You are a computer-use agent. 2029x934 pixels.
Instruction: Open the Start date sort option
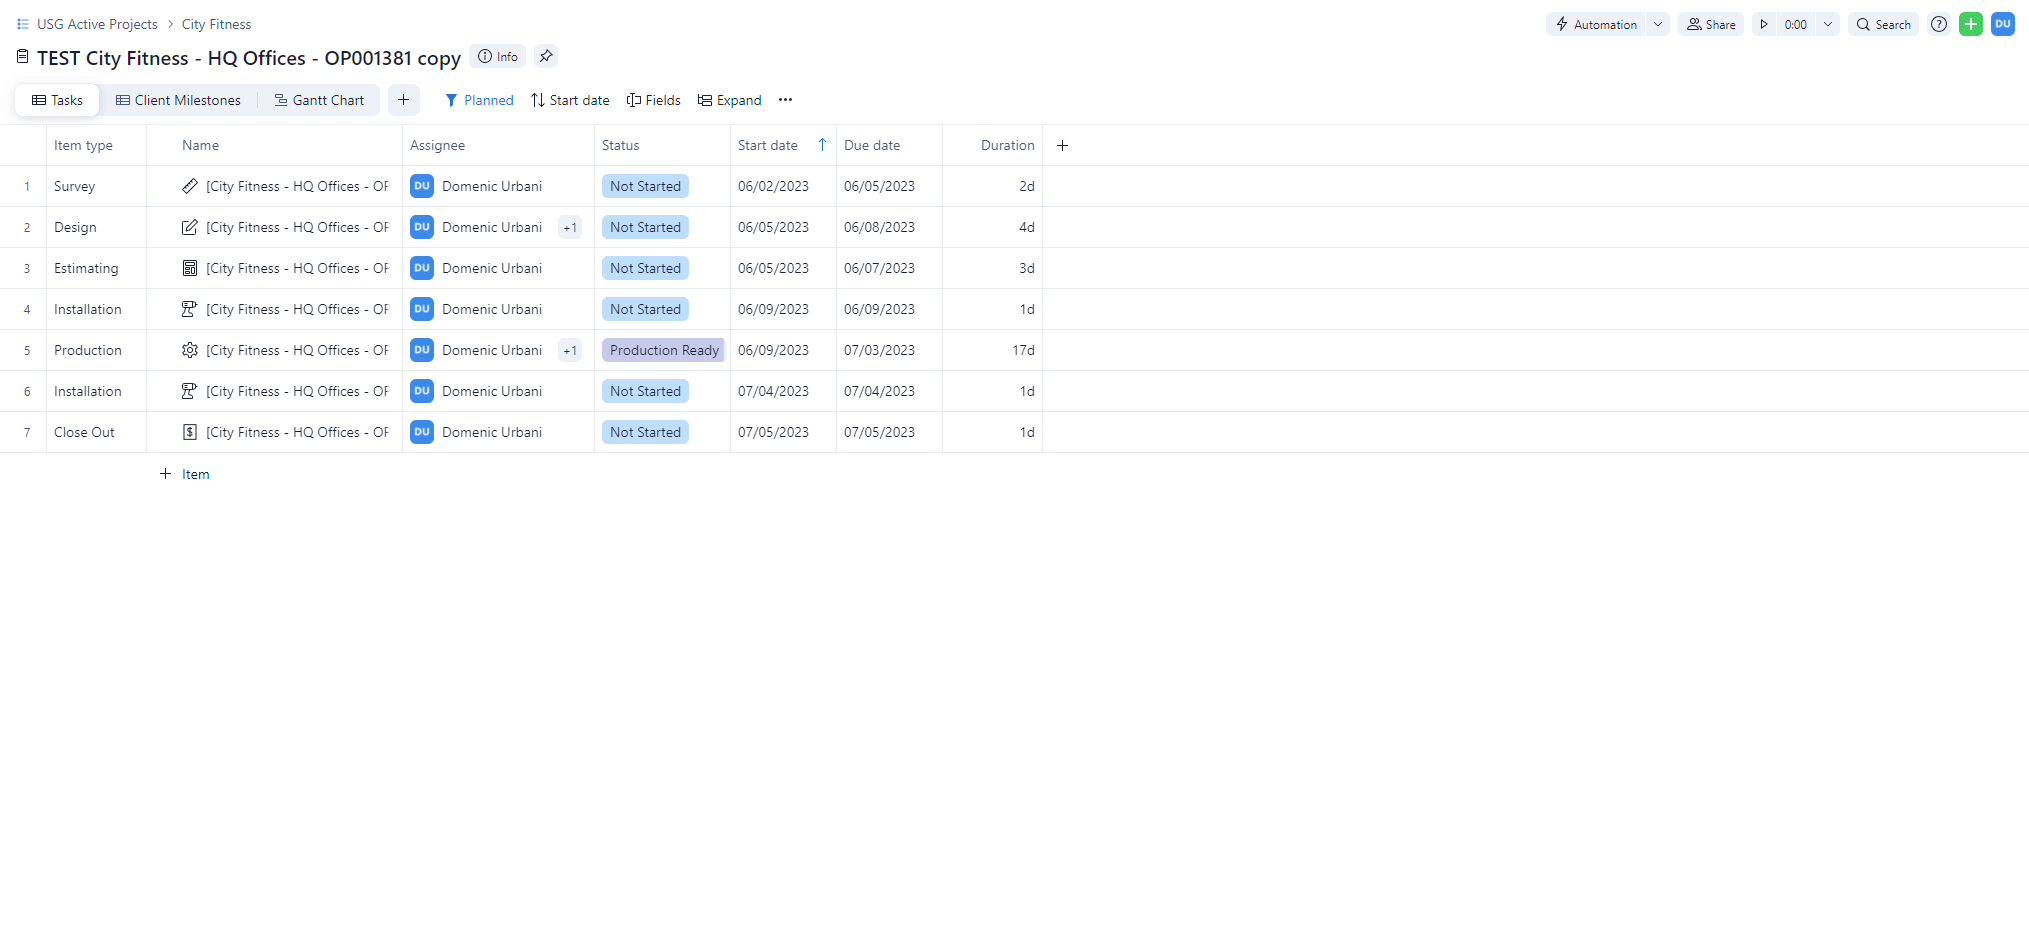(x=570, y=100)
